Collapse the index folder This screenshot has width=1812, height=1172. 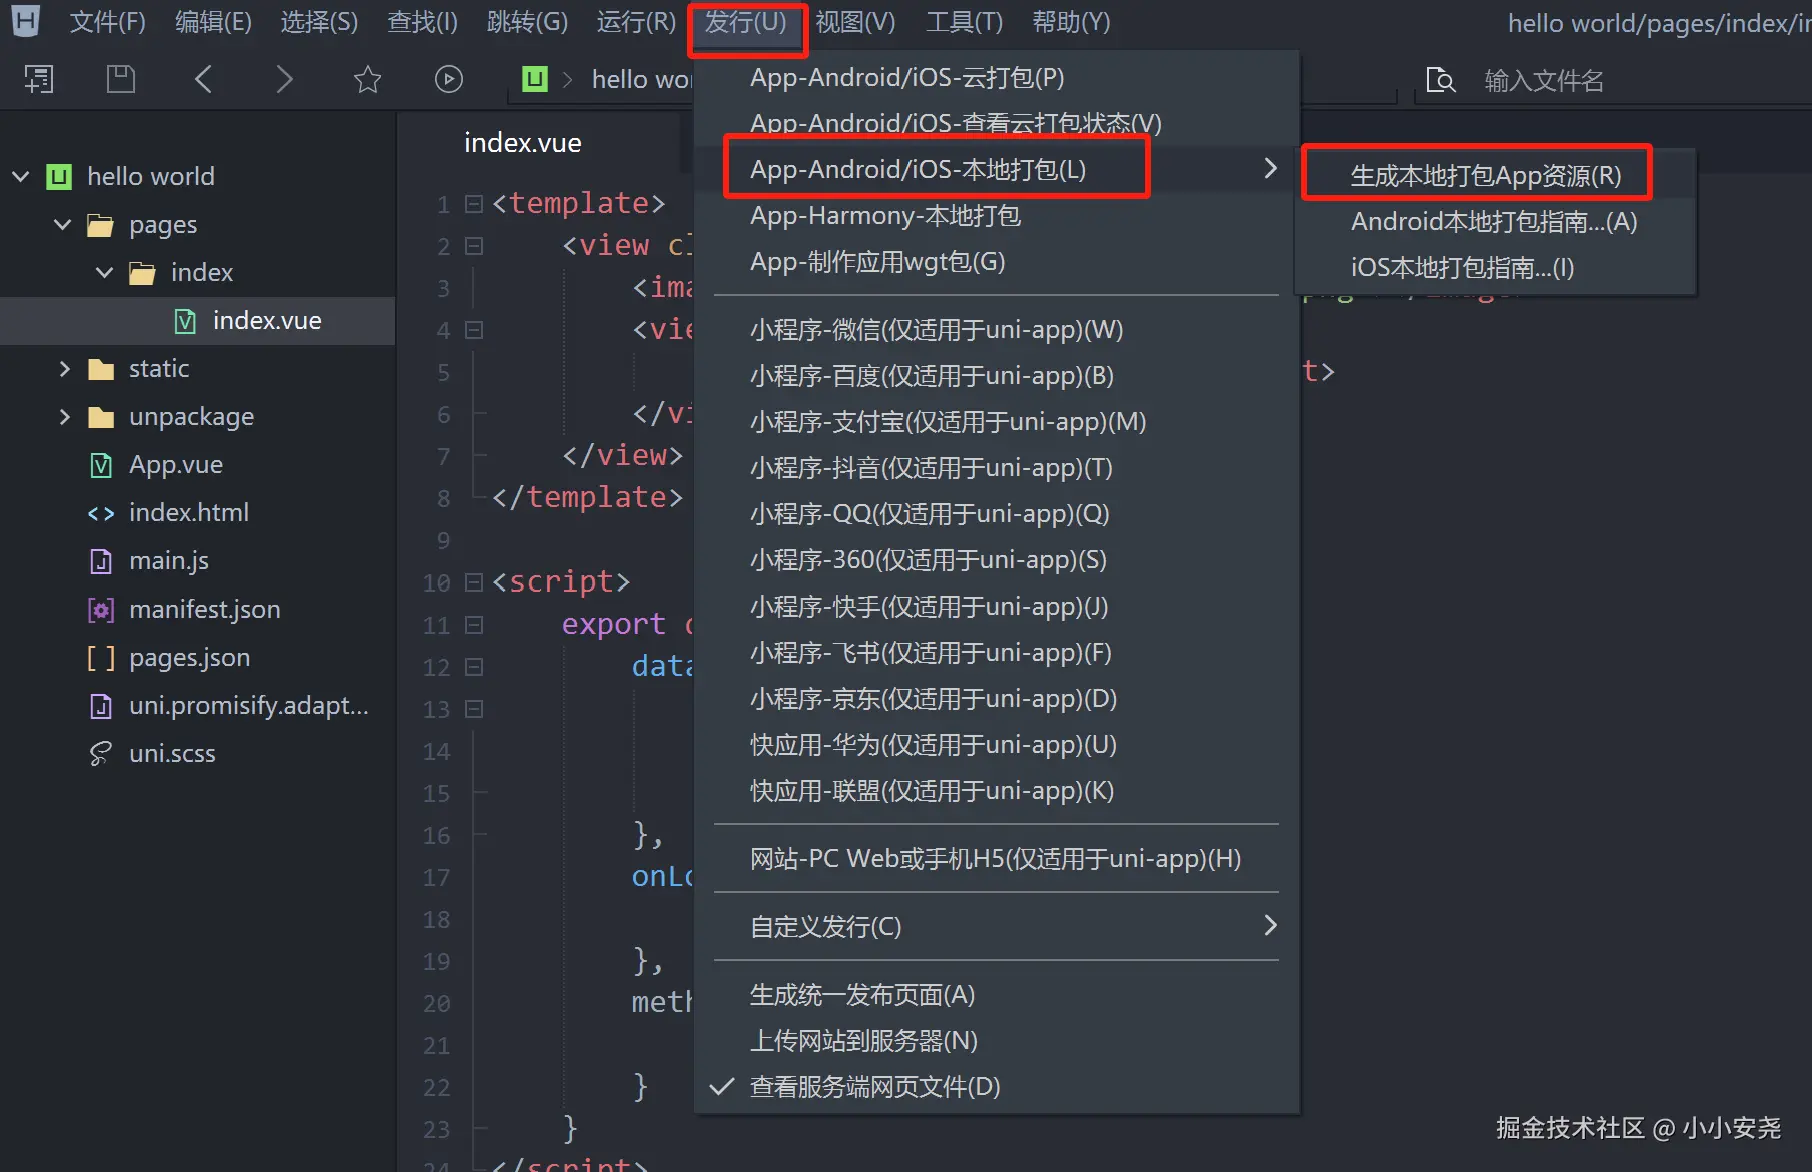(x=104, y=273)
